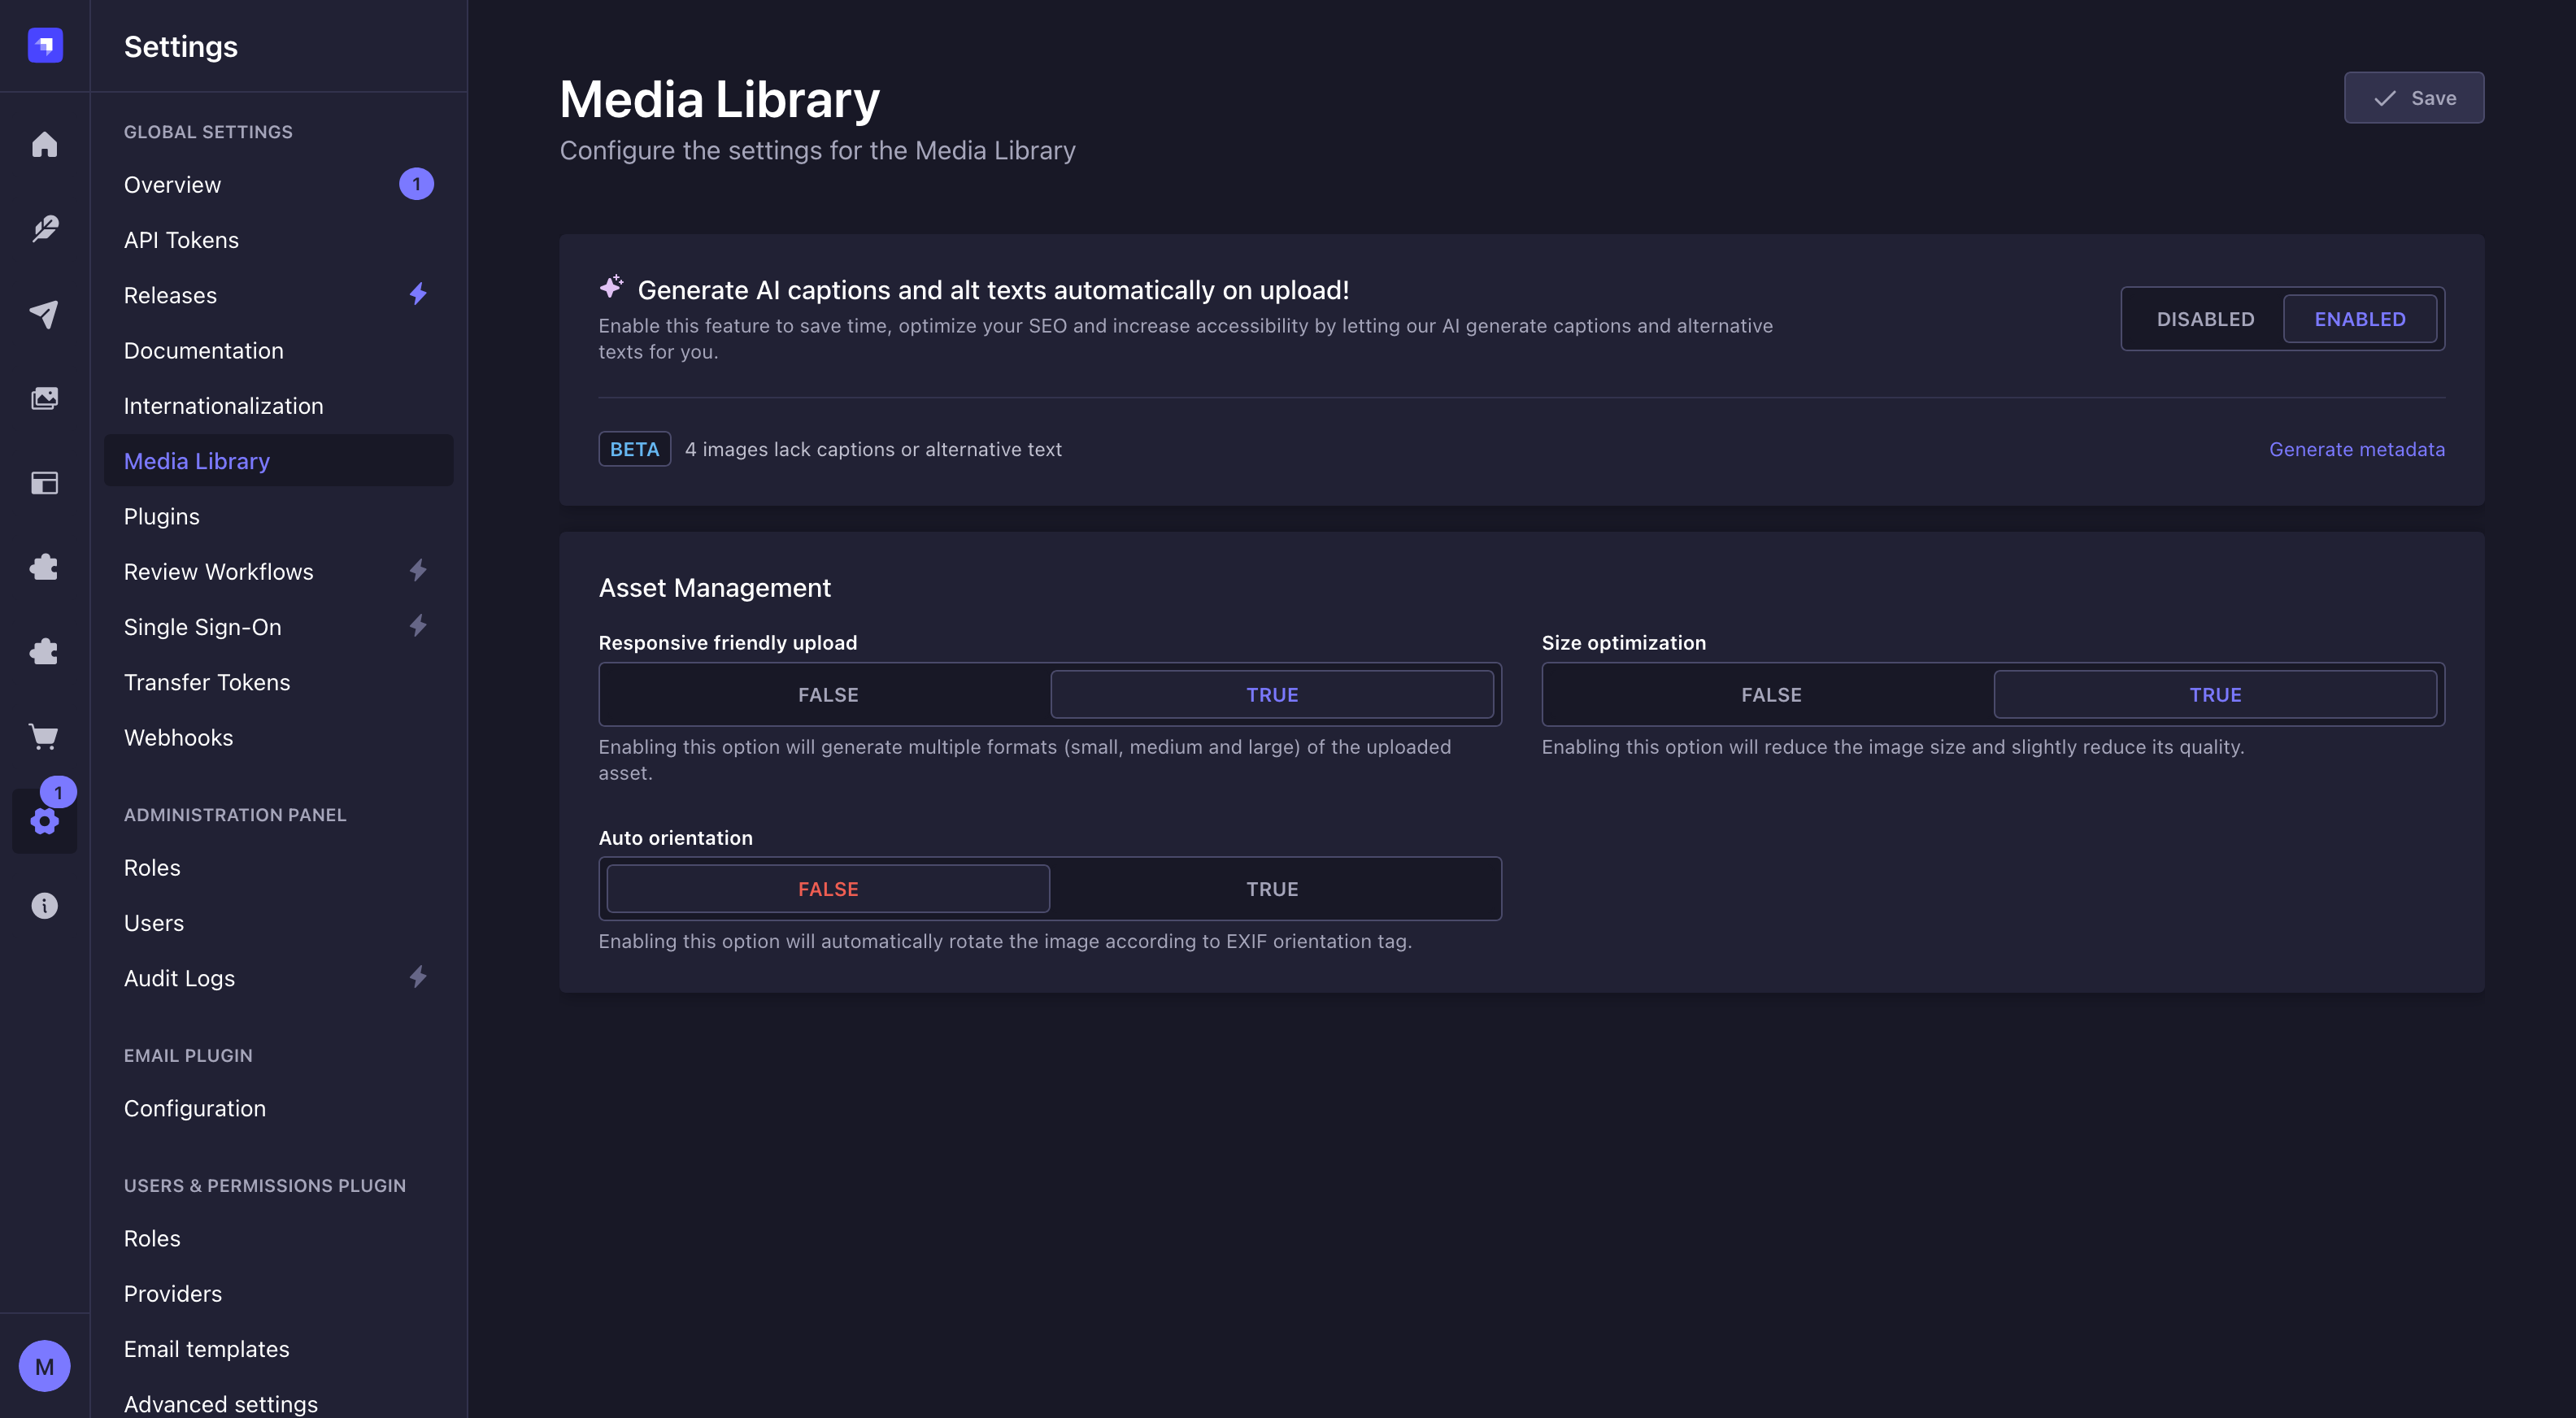Set Size optimization to FALSE
This screenshot has width=2576, height=1418.
pos(1770,694)
